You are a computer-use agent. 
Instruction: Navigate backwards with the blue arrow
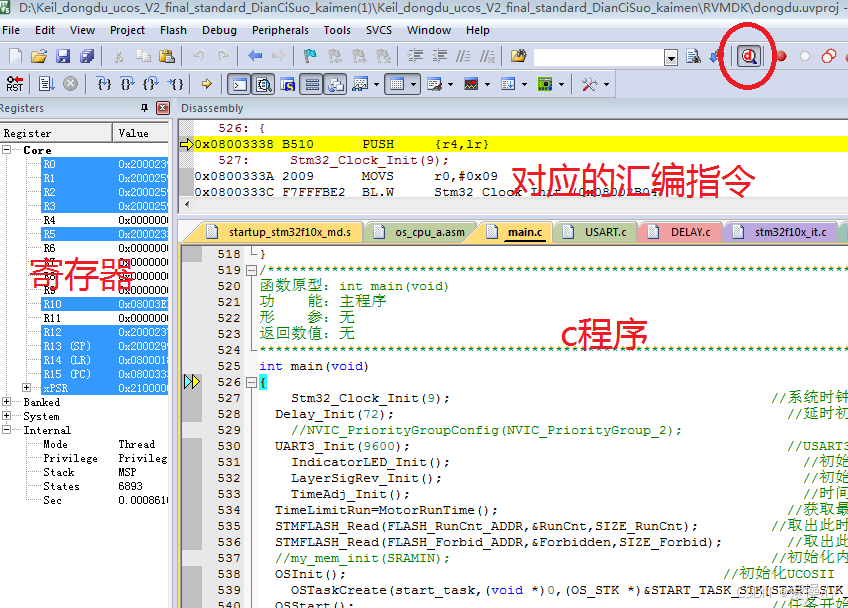(255, 56)
